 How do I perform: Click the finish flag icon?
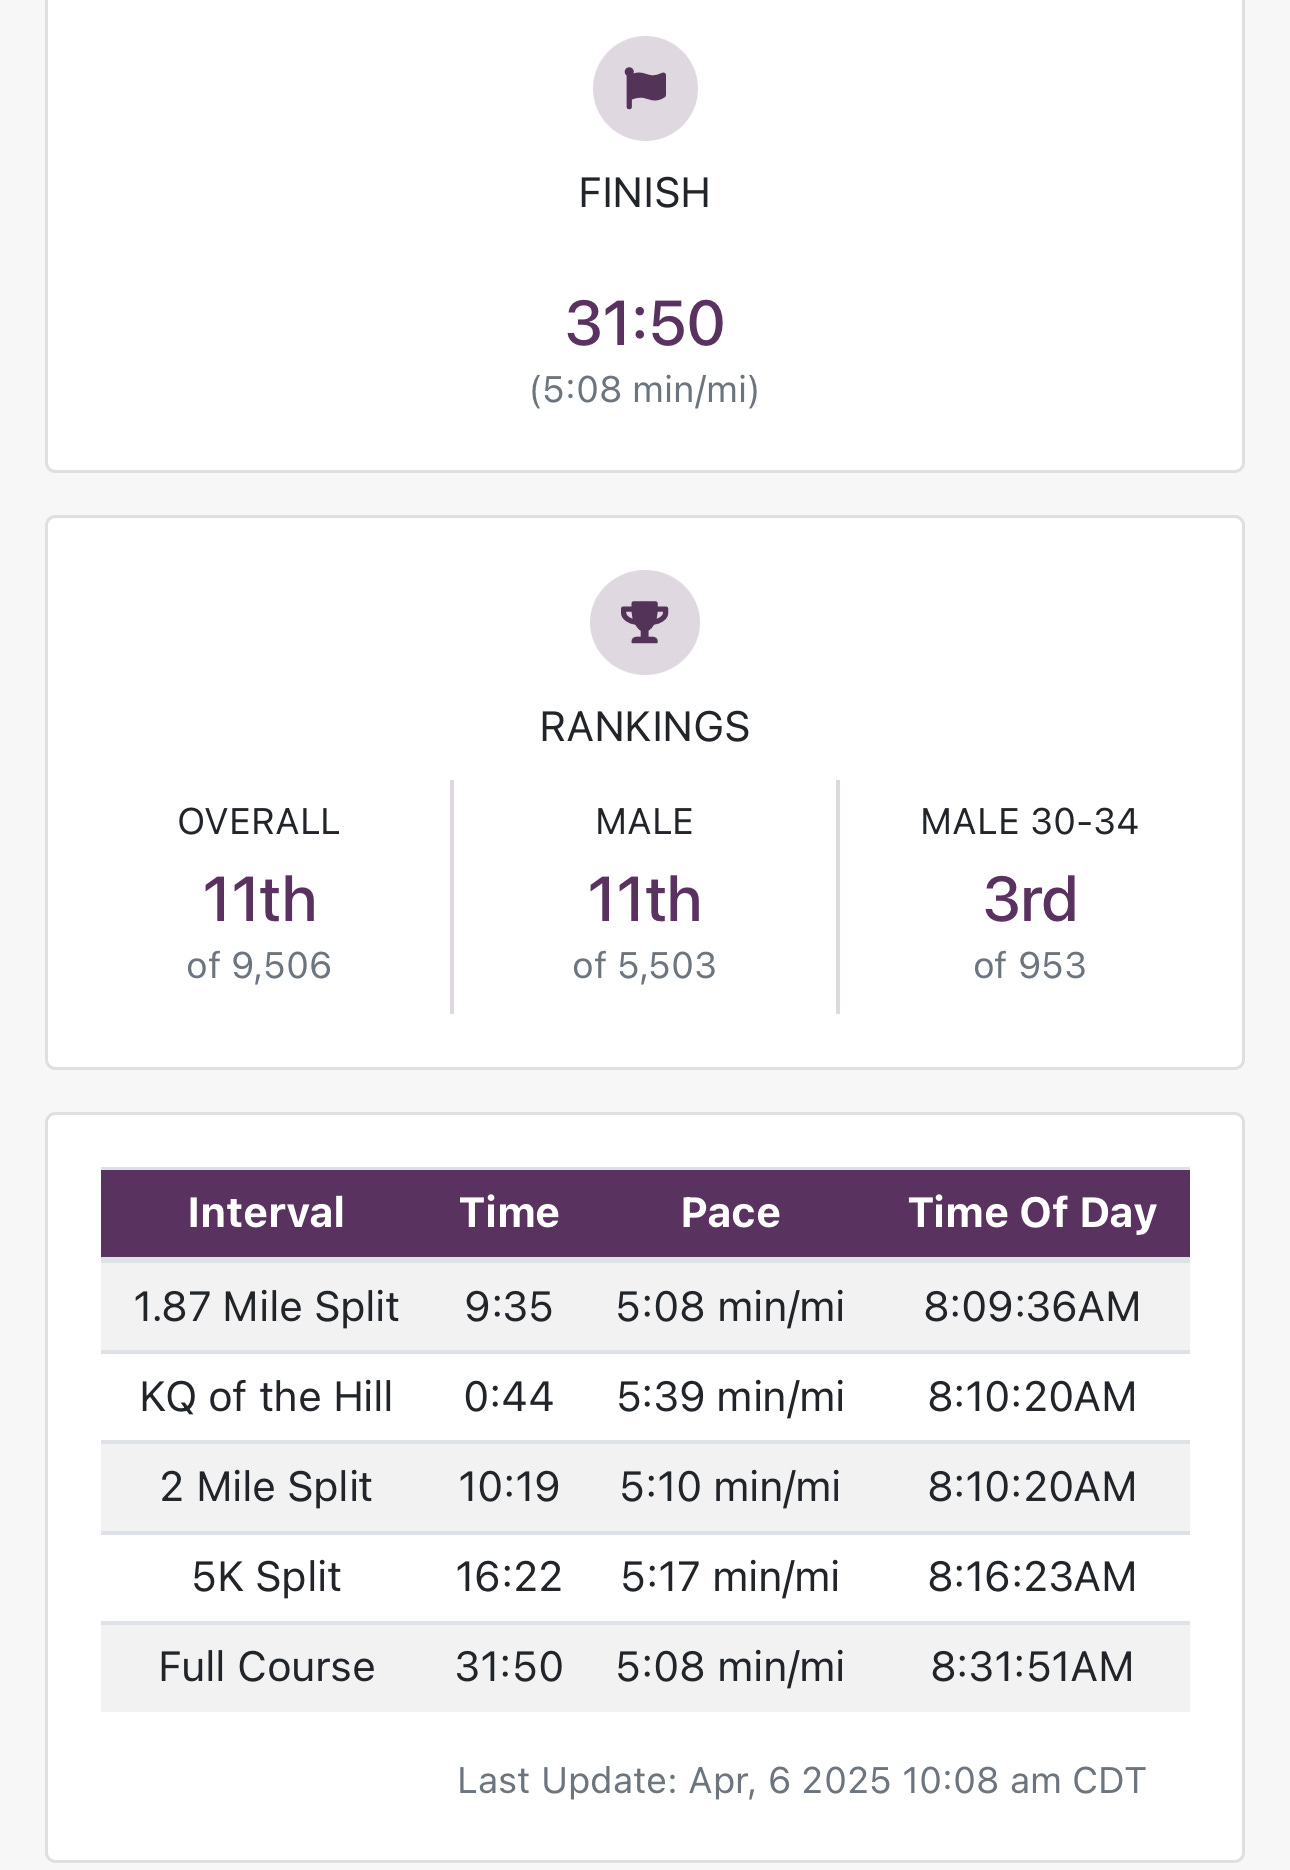645,88
